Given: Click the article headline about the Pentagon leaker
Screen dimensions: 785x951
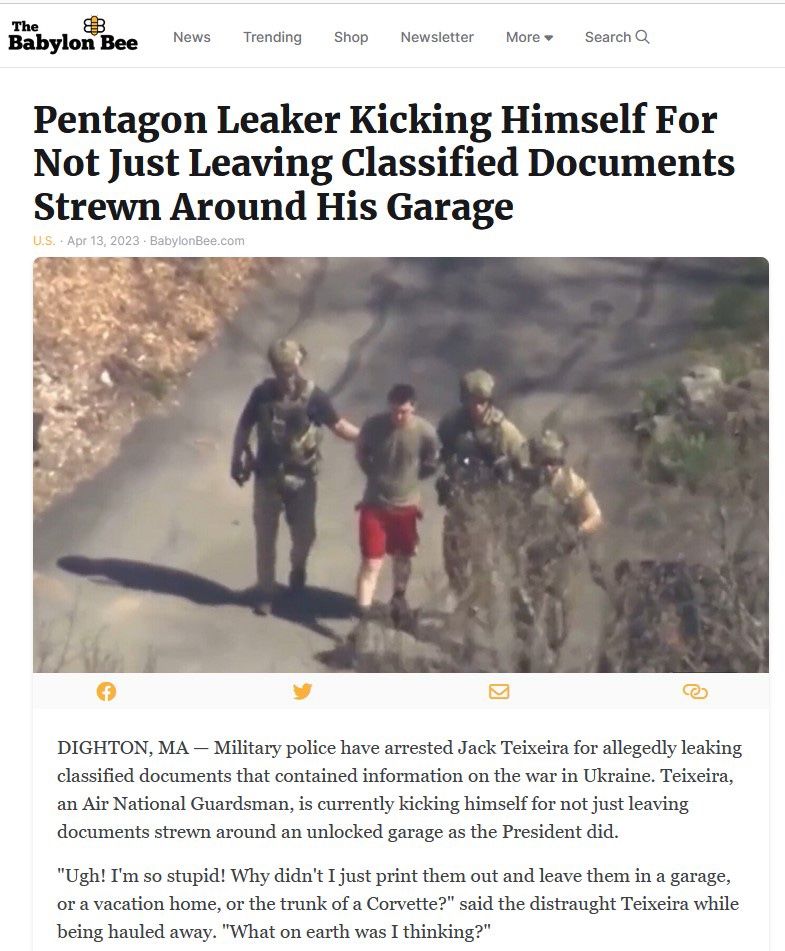Looking at the screenshot, I should (x=383, y=163).
